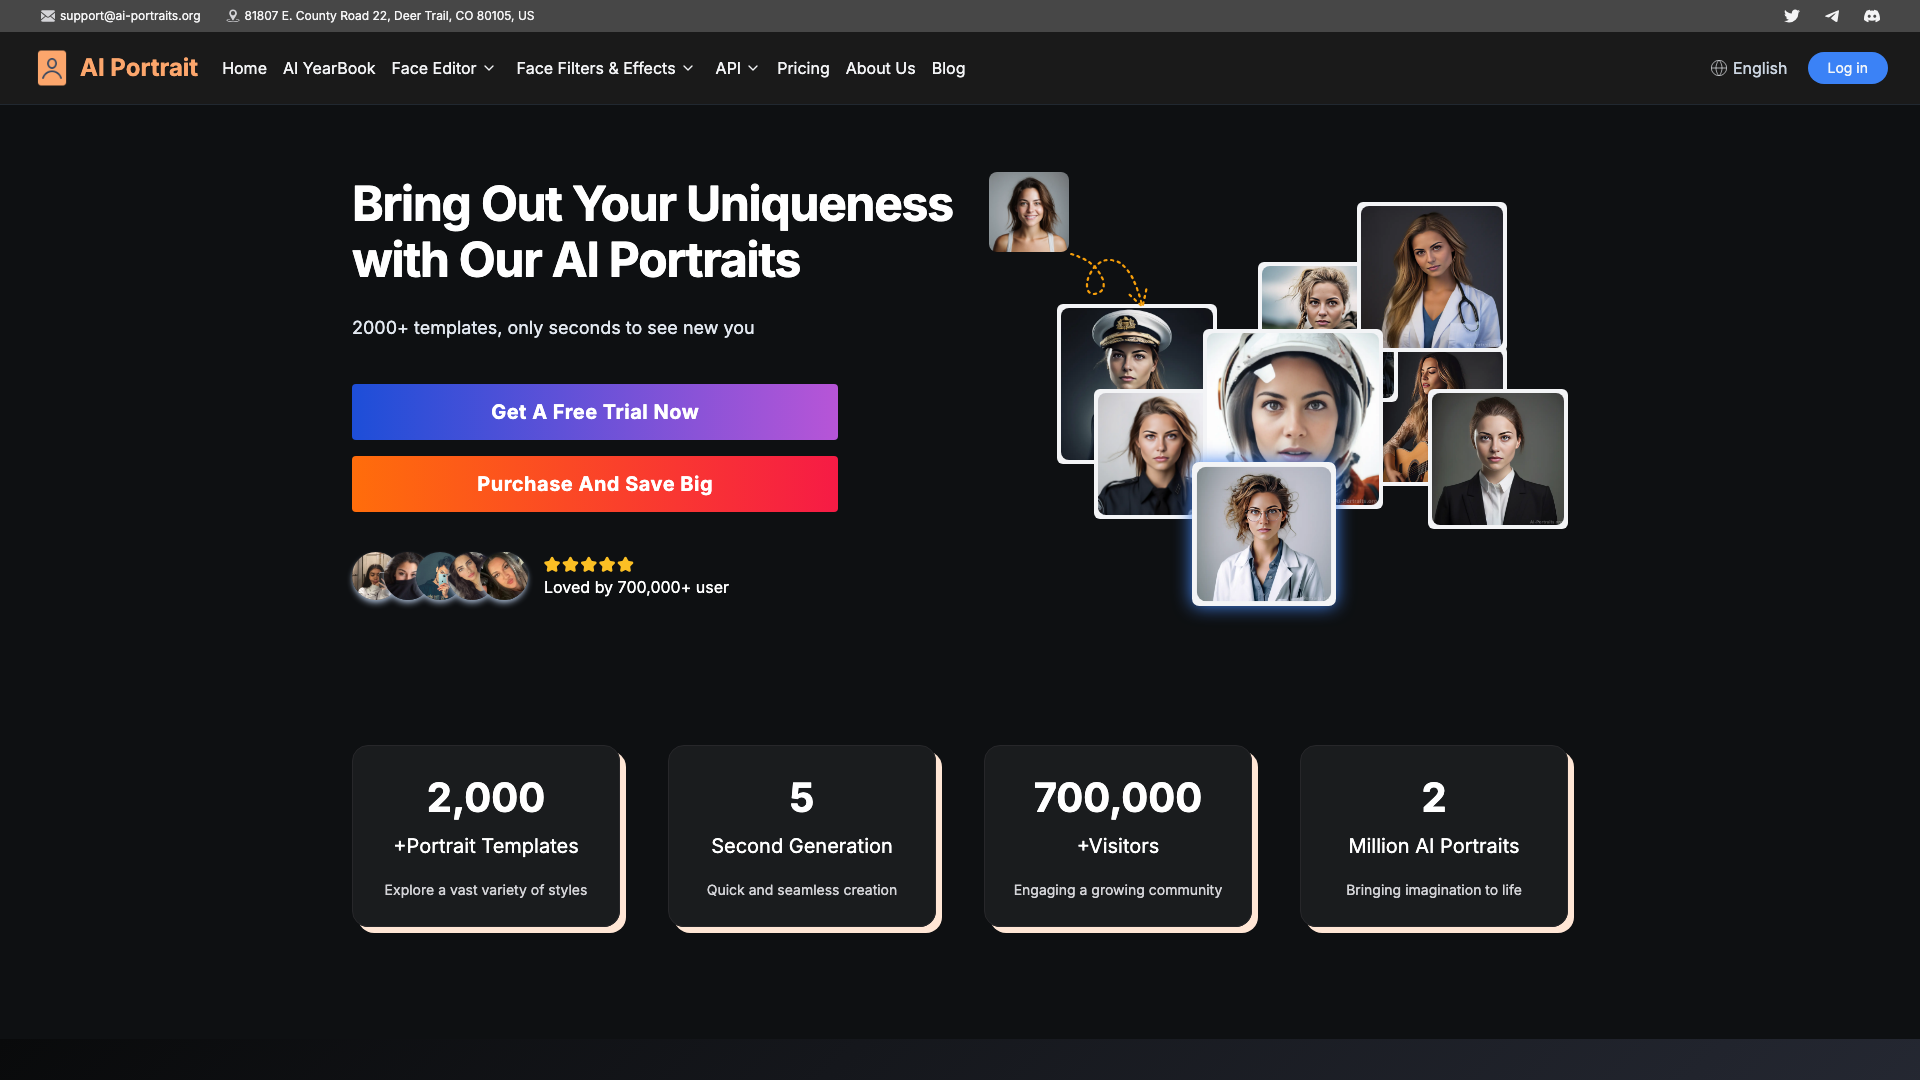Click '2000+ templates, only seconds' subtitle
This screenshot has width=1920, height=1080.
point(553,328)
